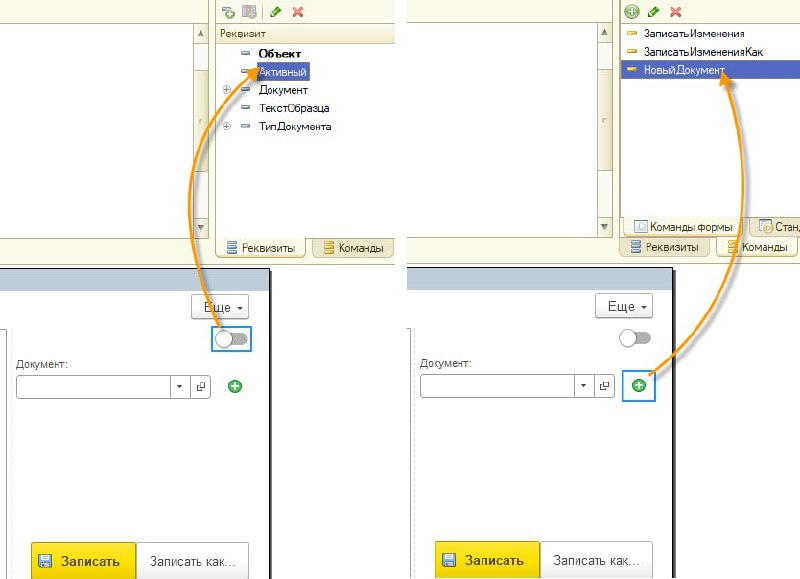
Task: Open the Еще menu in the right screenshot
Action: click(623, 306)
